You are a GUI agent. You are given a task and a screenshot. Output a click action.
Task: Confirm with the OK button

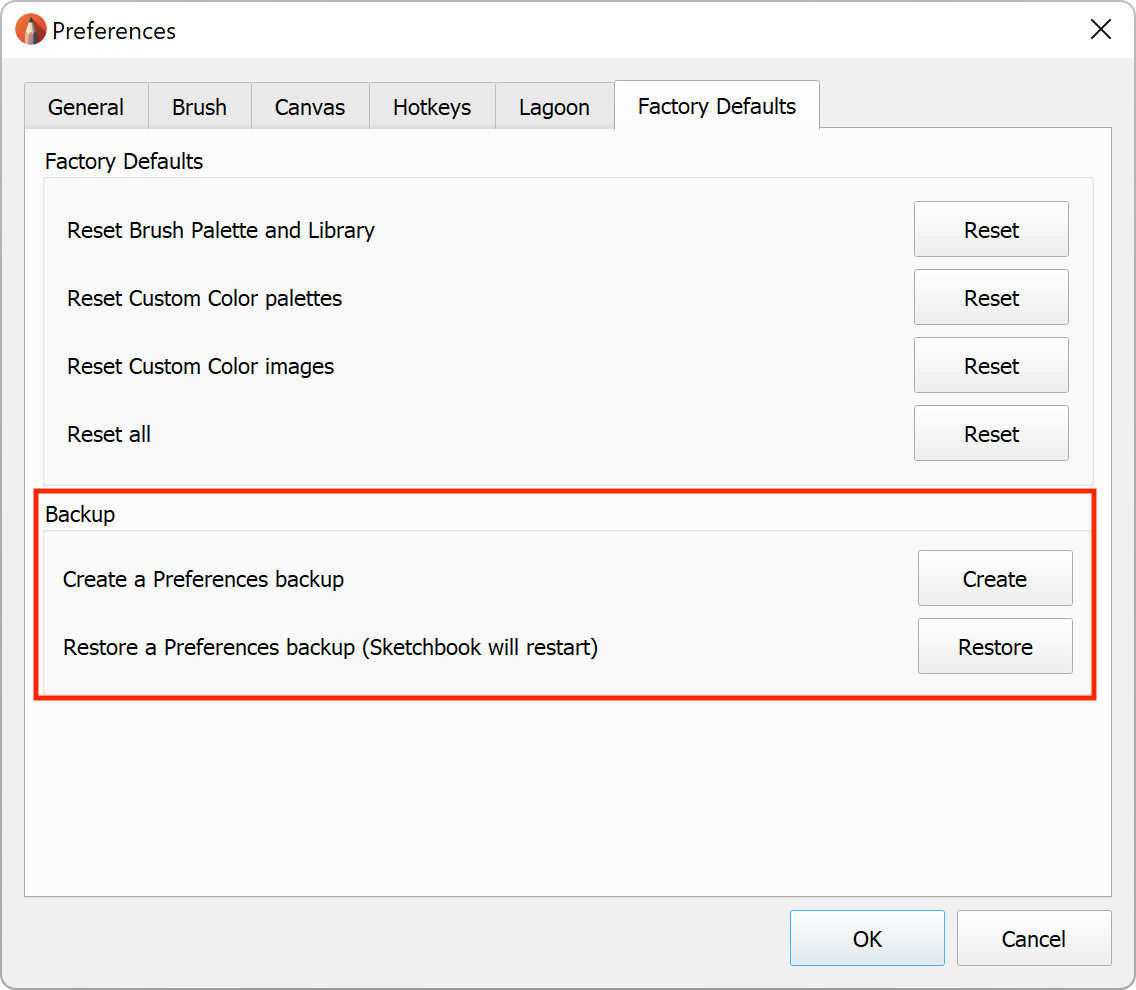(867, 939)
